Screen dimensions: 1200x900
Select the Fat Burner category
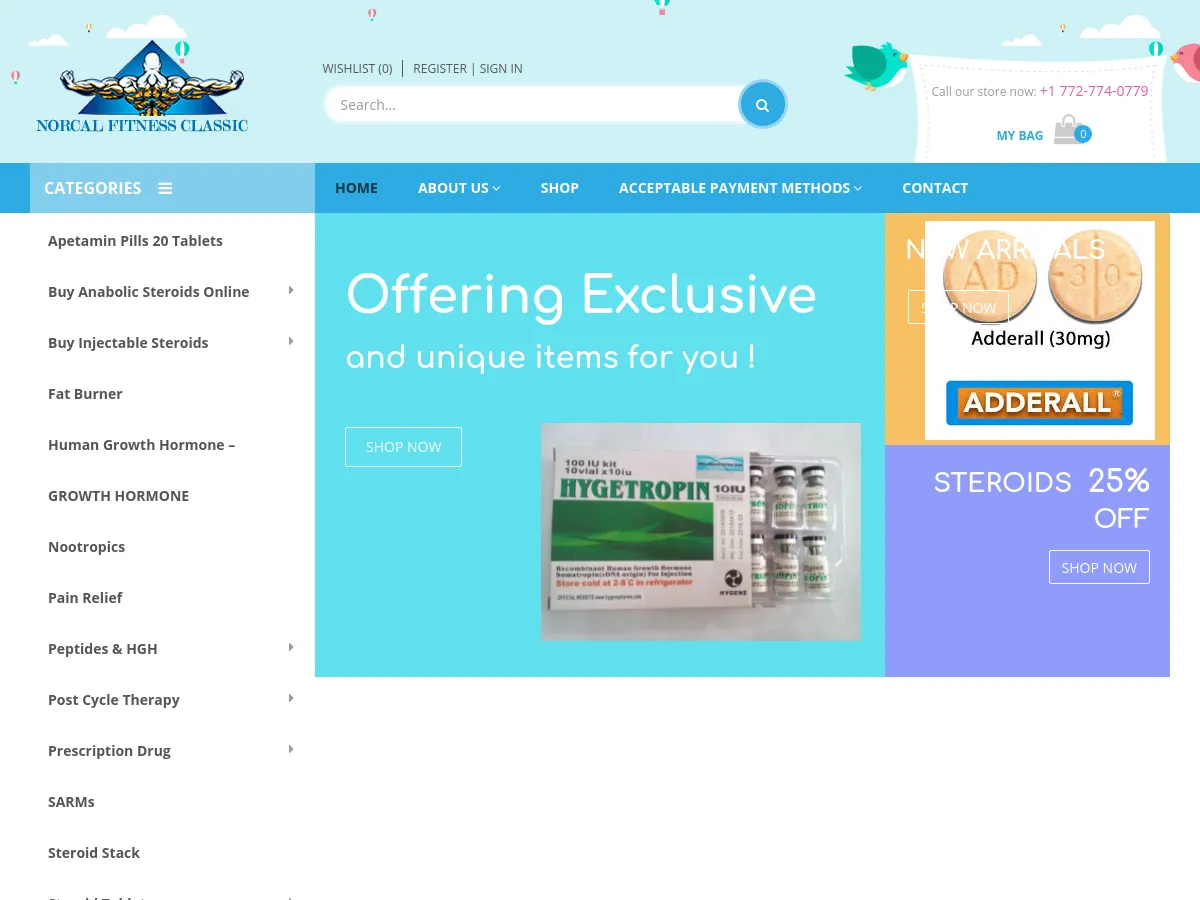(x=85, y=394)
